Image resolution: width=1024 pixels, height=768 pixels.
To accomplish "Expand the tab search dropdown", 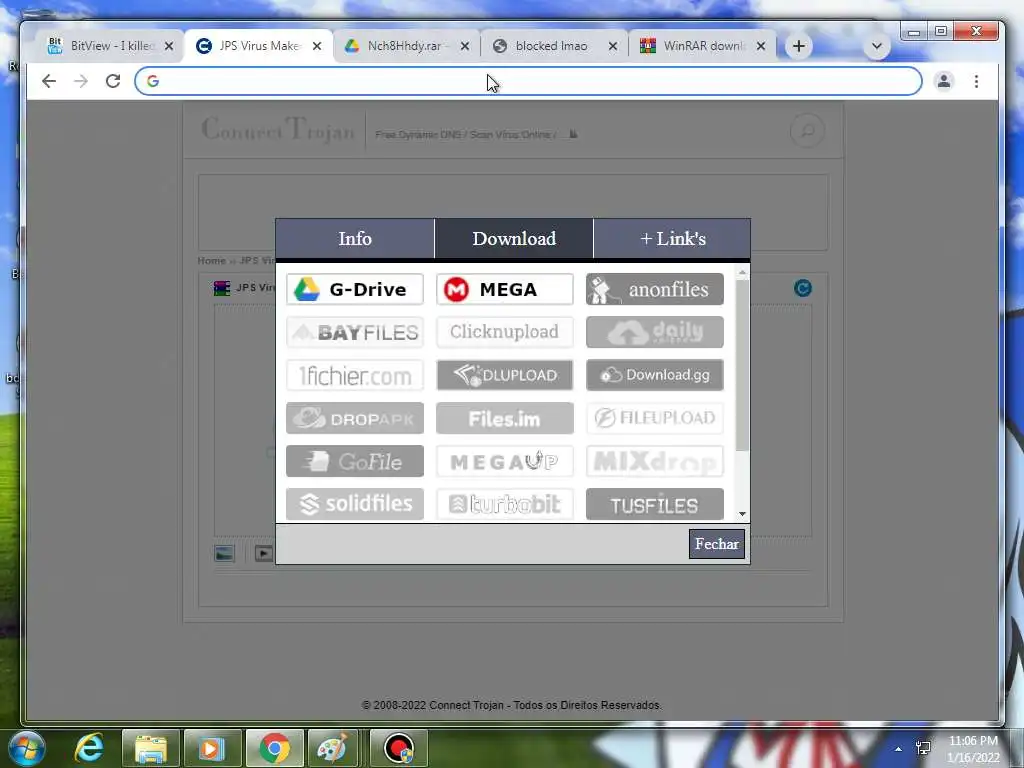I will [x=877, y=46].
